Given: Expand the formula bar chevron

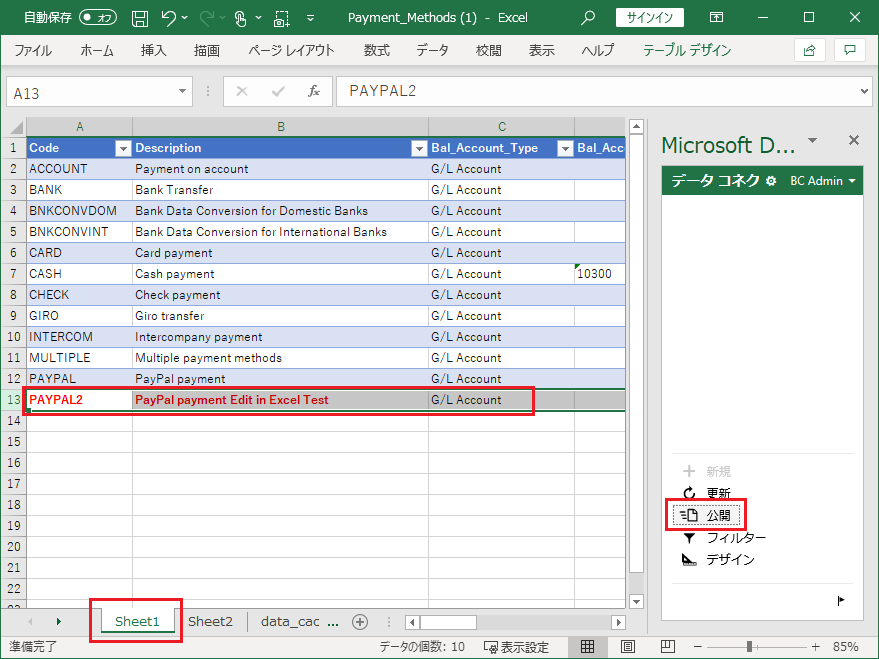Looking at the screenshot, I should click(x=864, y=91).
